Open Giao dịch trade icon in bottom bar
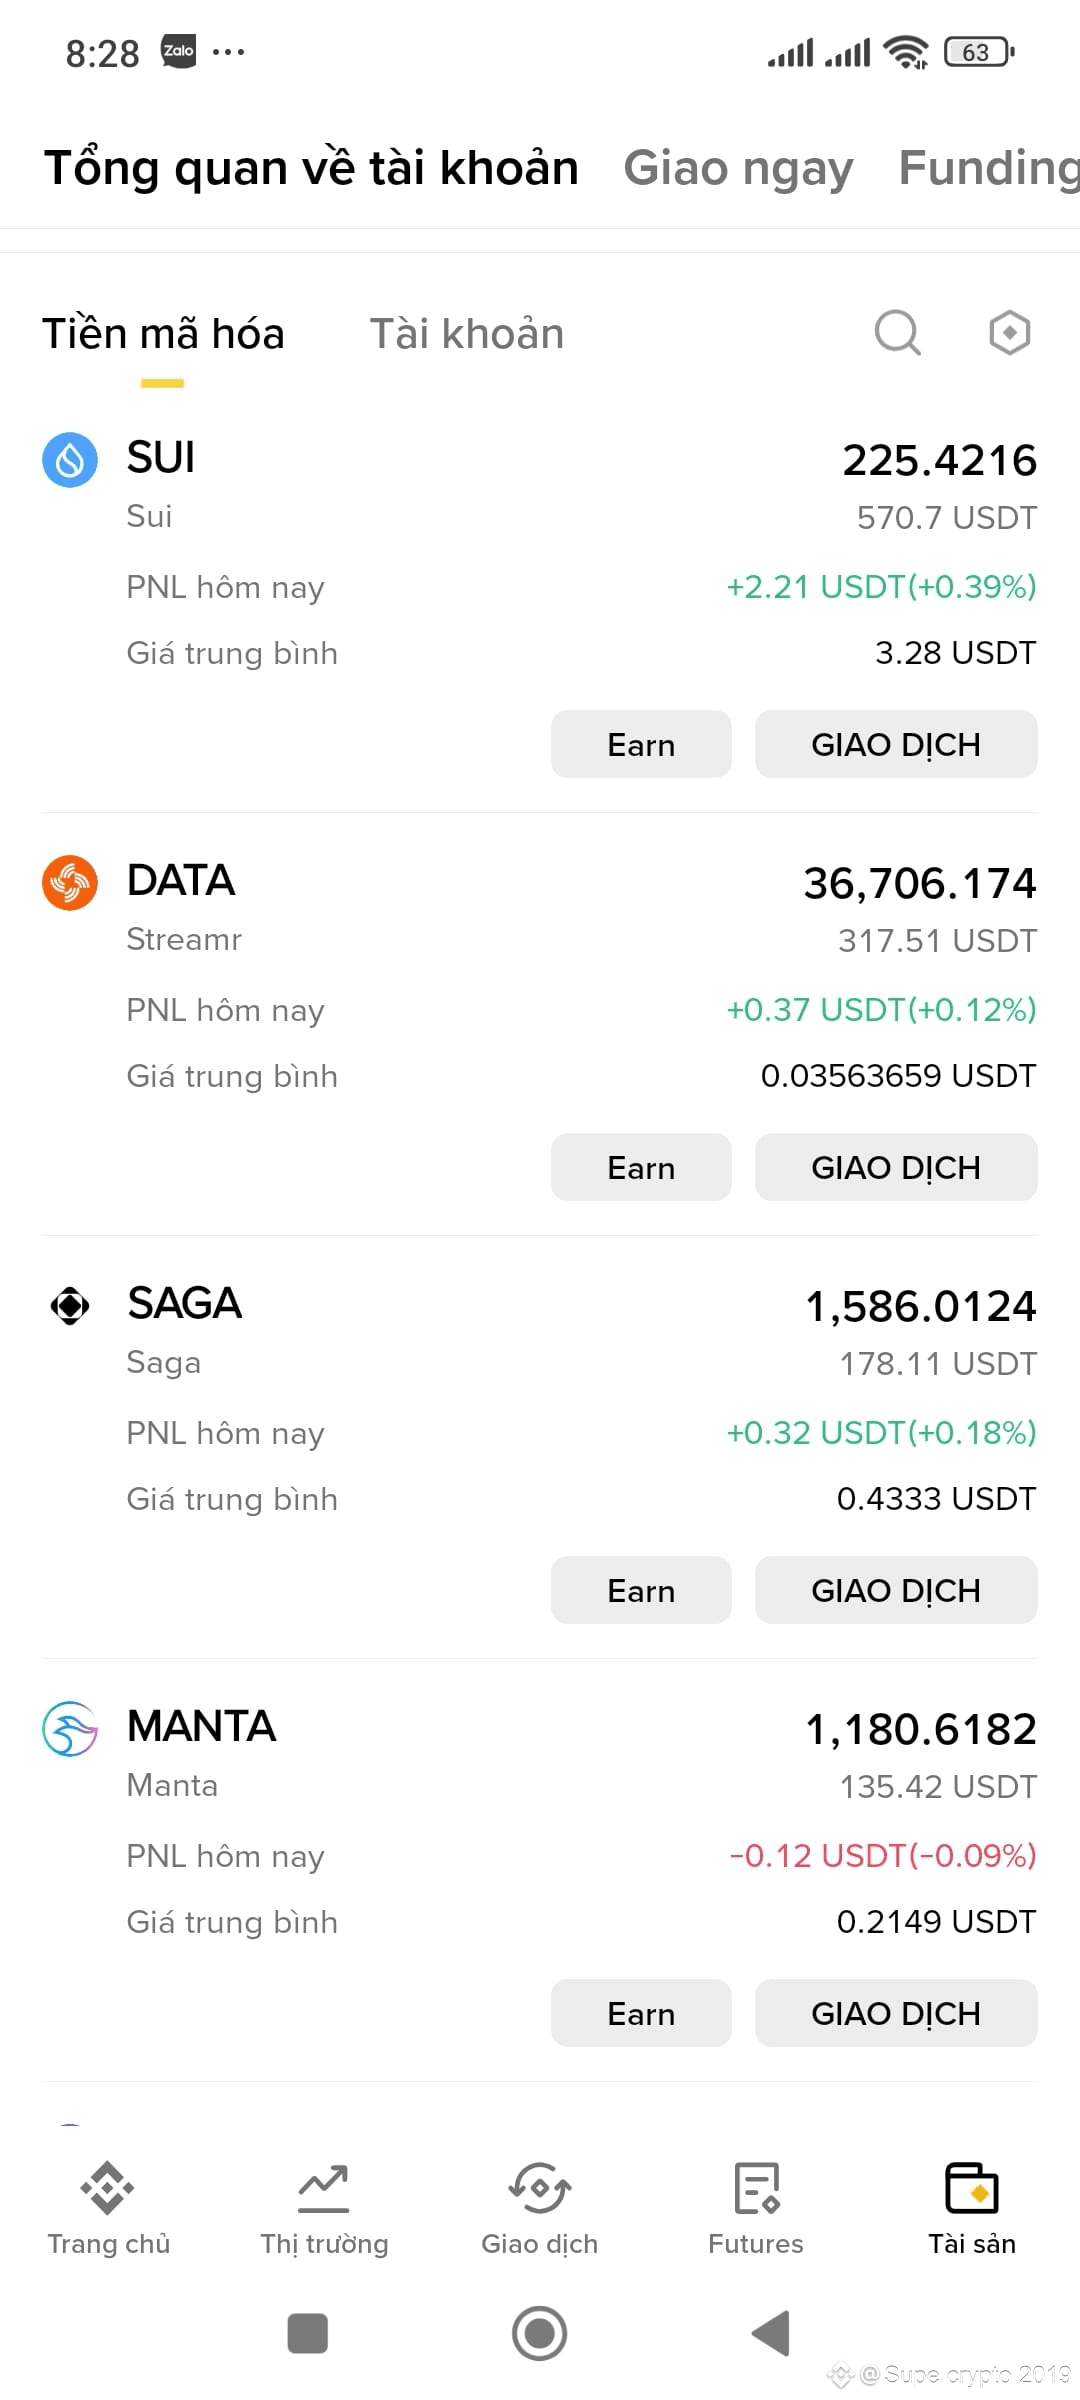 pos(540,2188)
